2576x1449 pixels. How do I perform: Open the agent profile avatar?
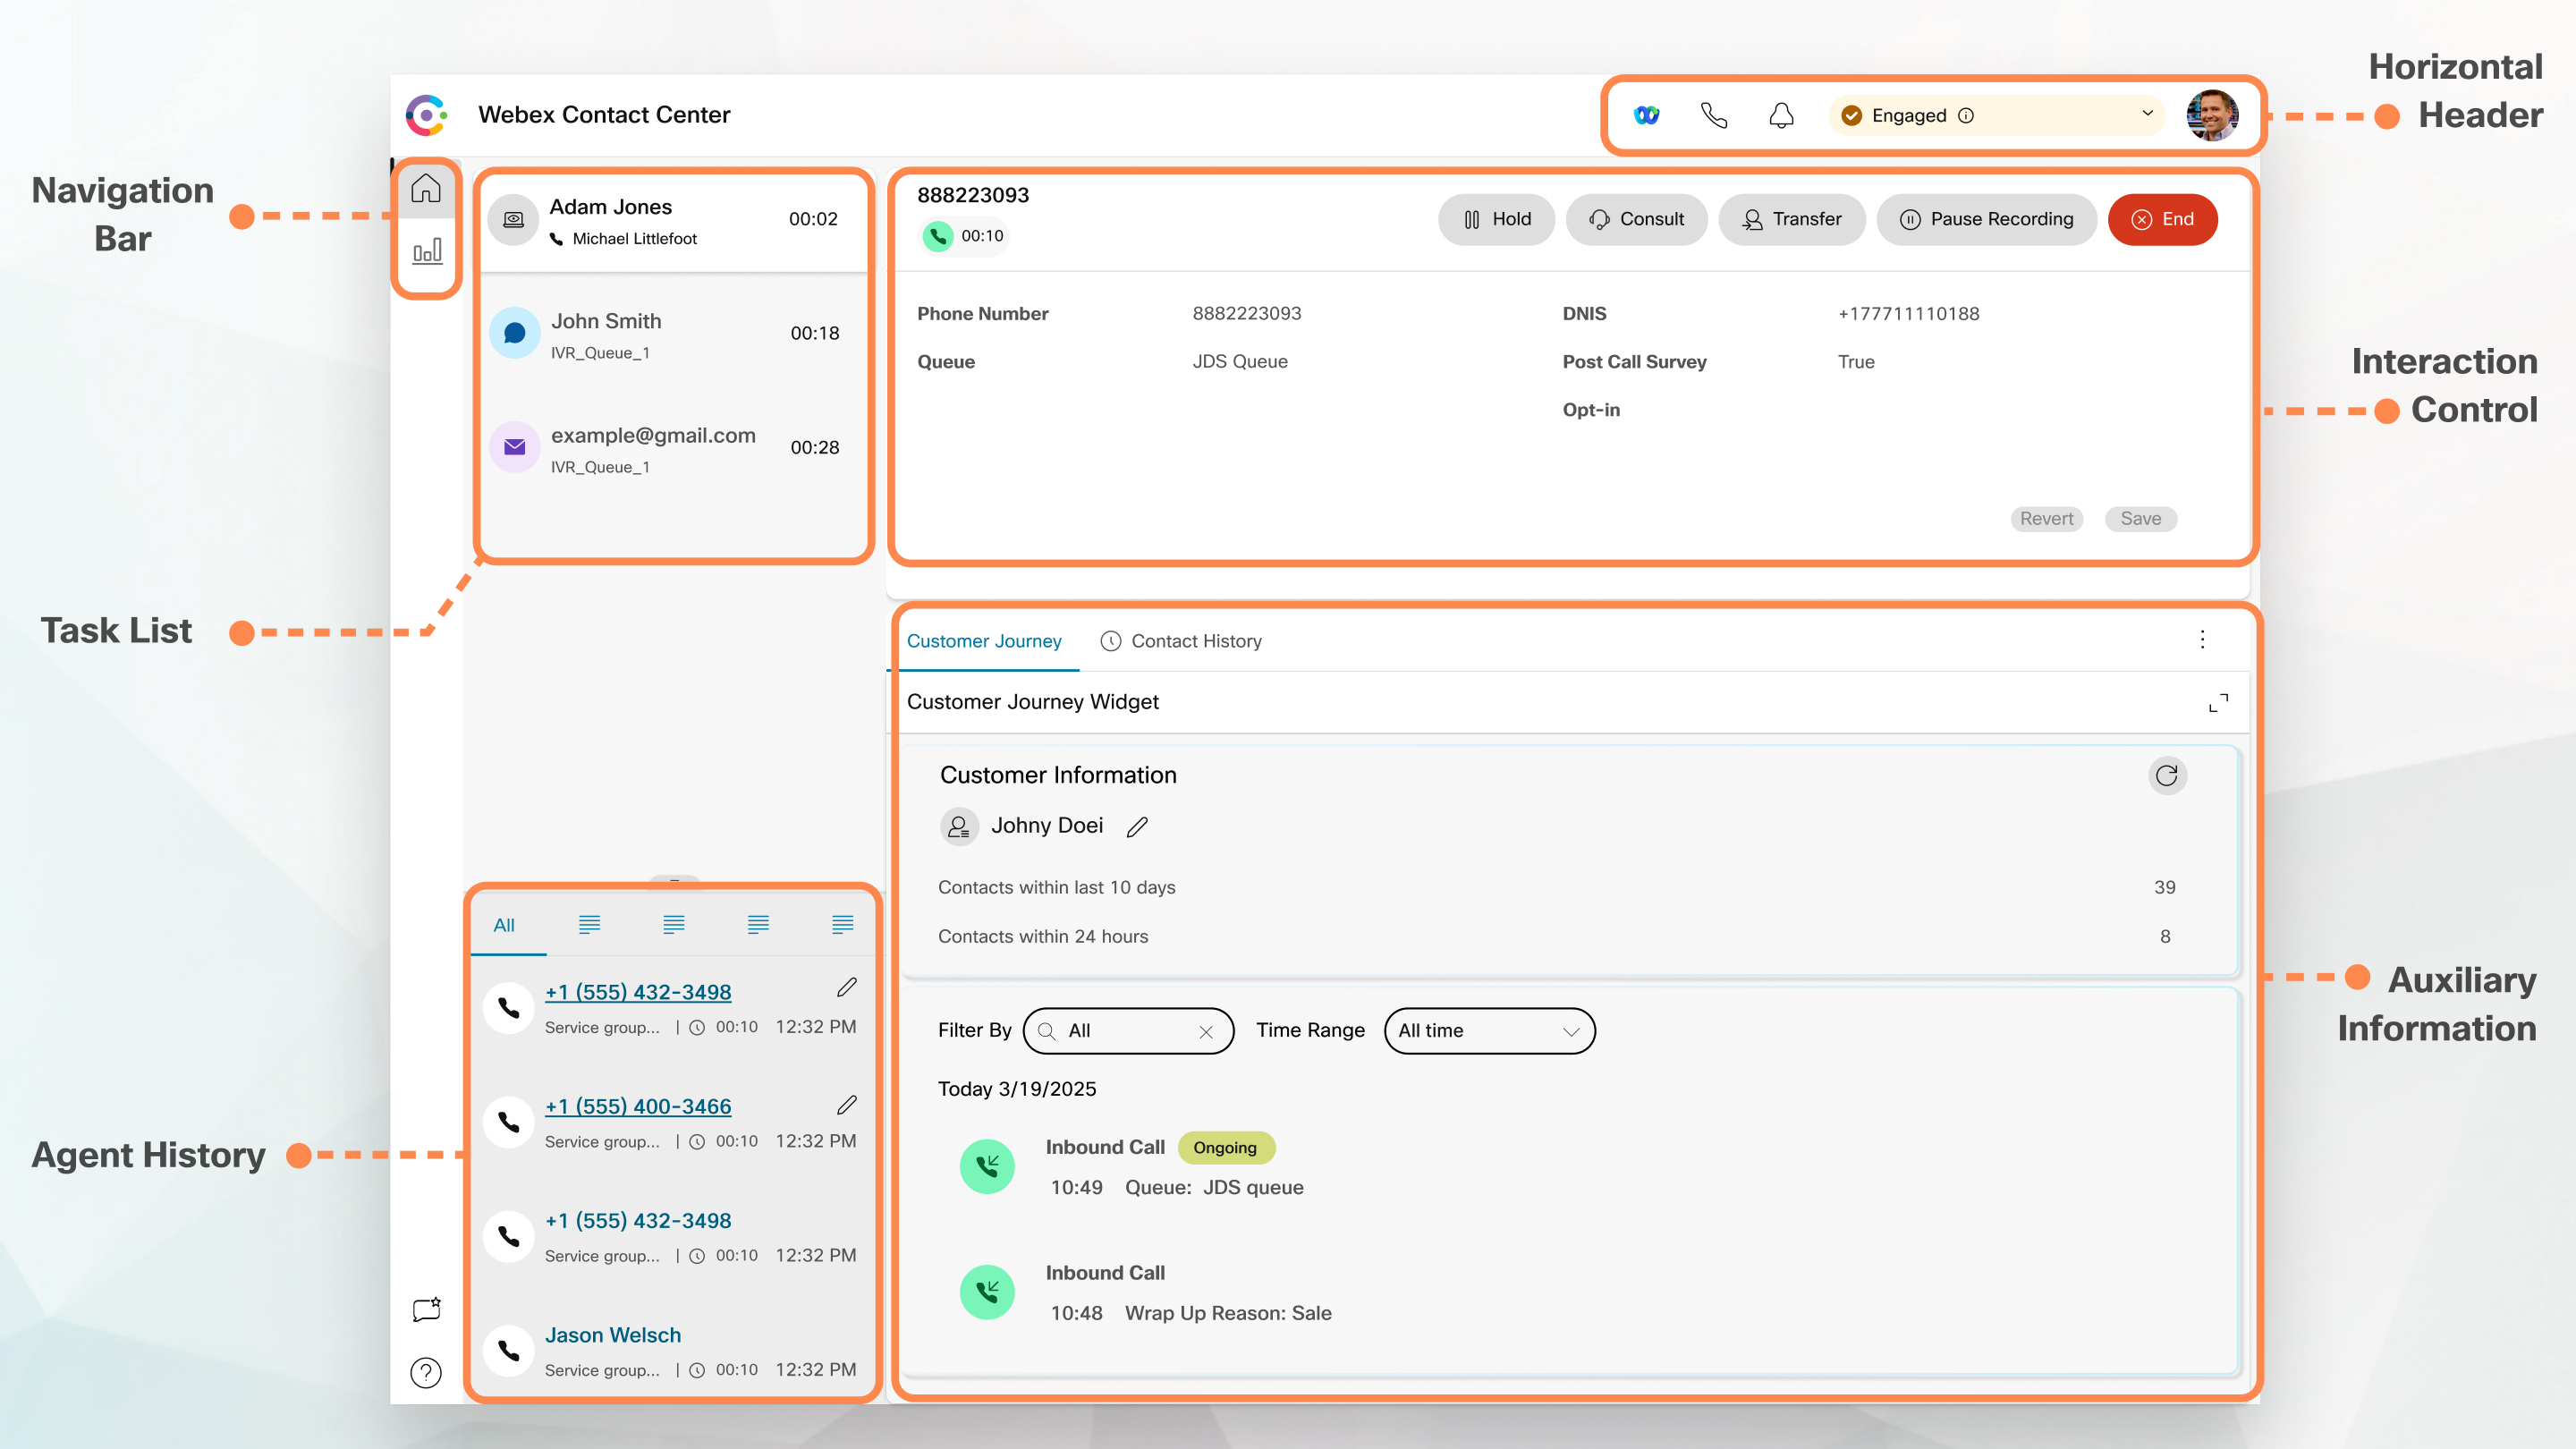point(2212,115)
